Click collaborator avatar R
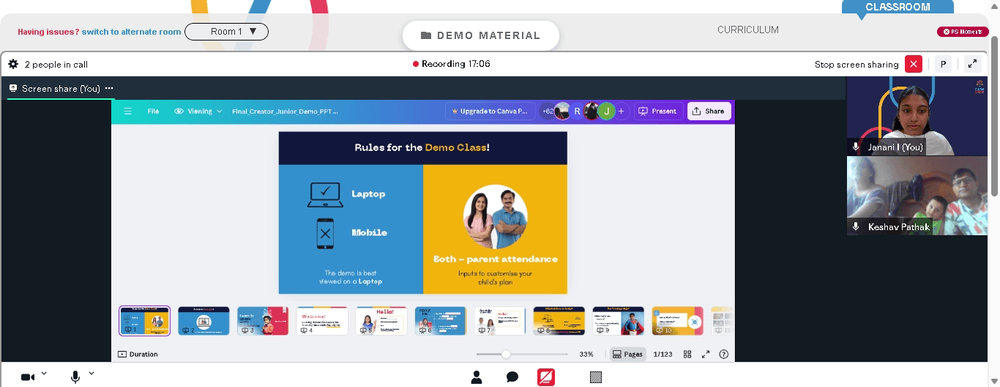This screenshot has width=1000, height=387. click(x=577, y=111)
